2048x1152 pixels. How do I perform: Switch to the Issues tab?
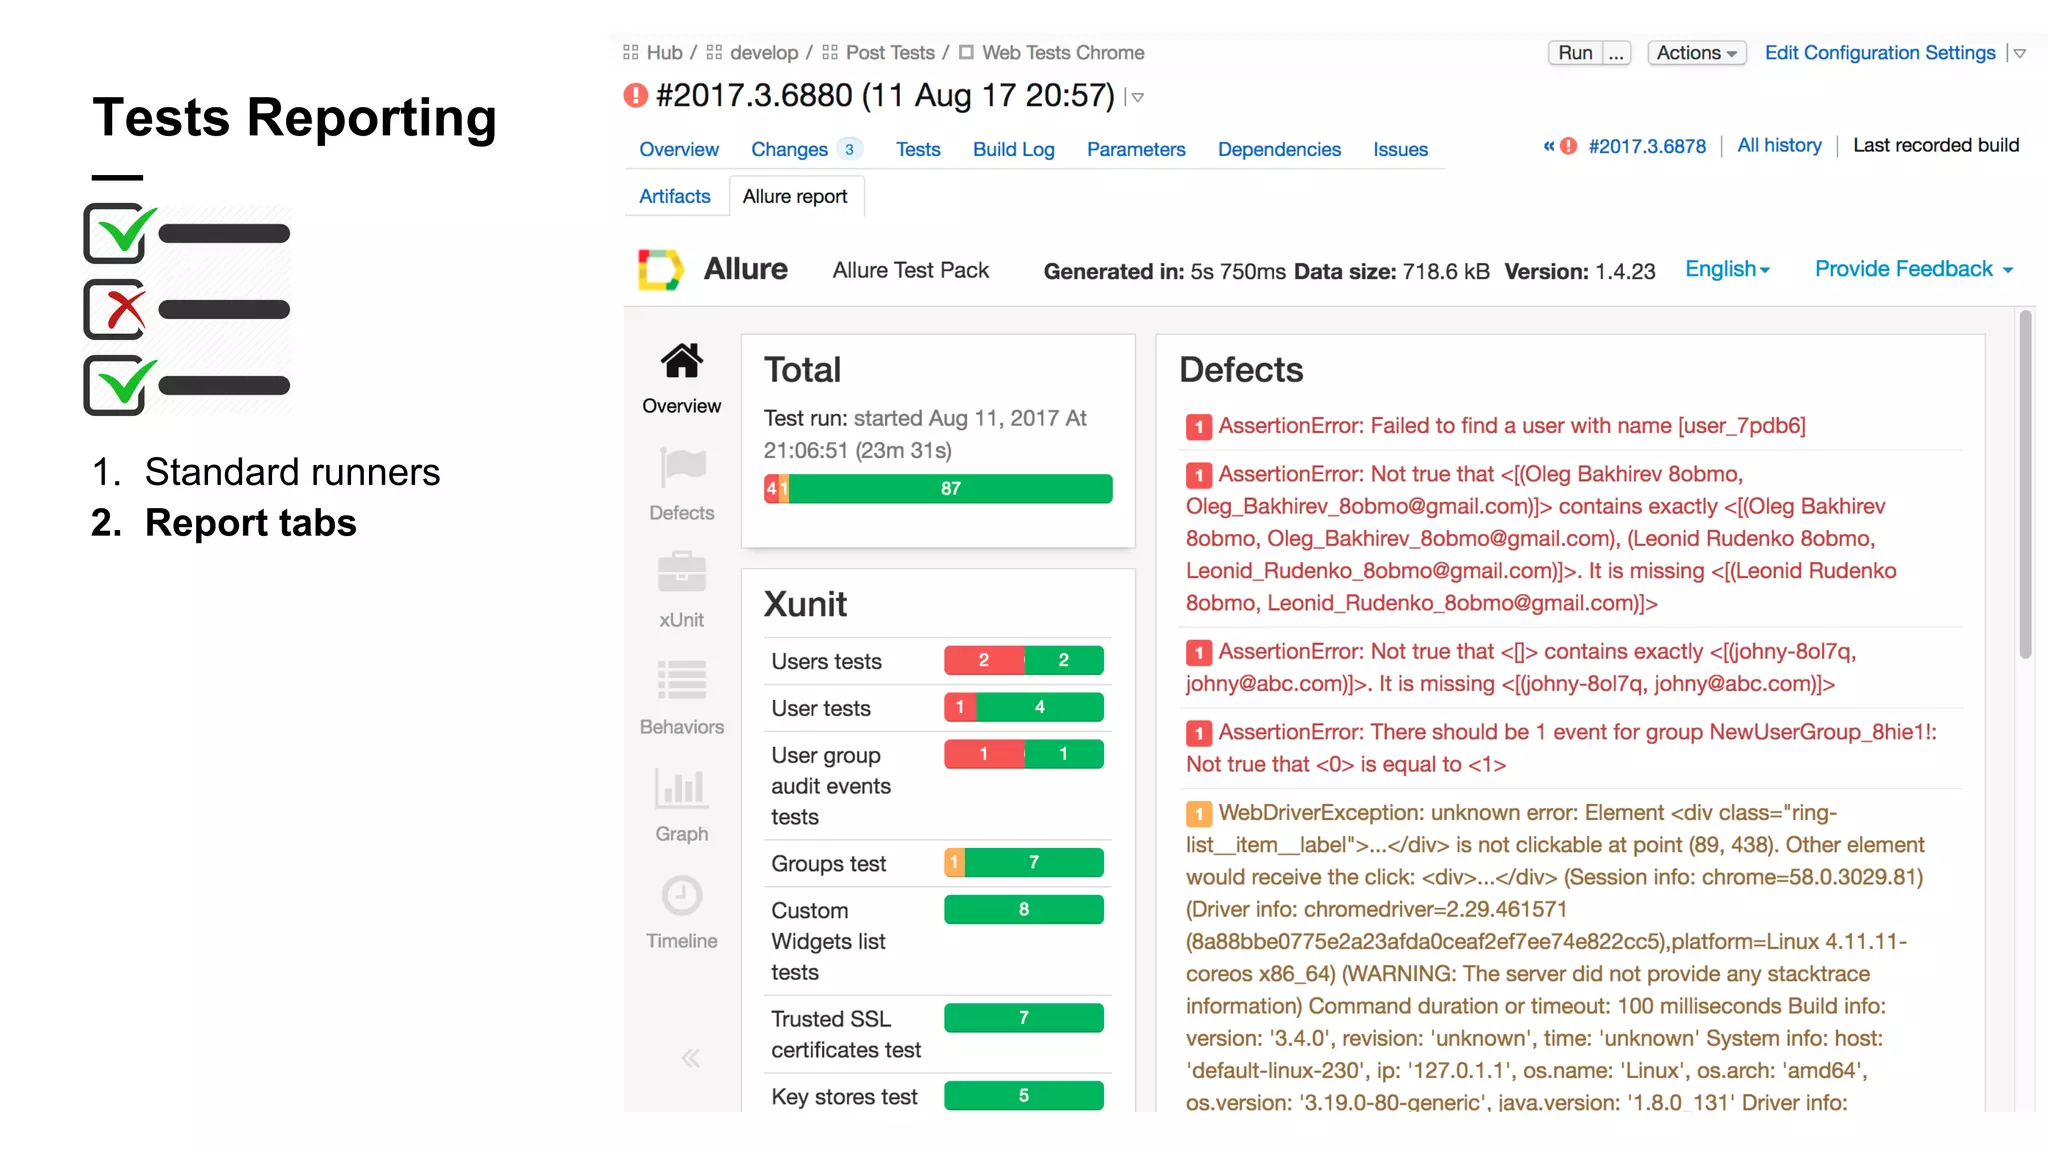[1400, 149]
